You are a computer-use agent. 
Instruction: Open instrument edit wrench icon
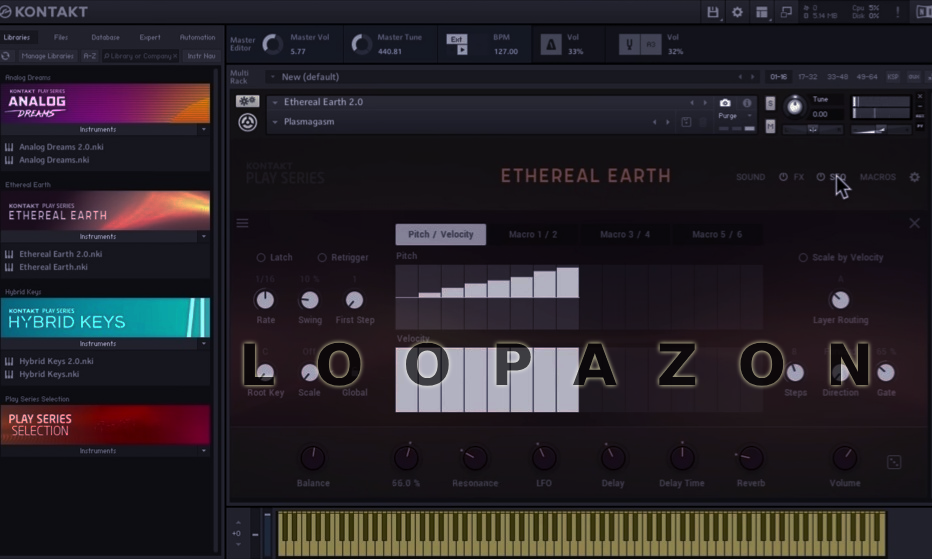click(x=247, y=101)
